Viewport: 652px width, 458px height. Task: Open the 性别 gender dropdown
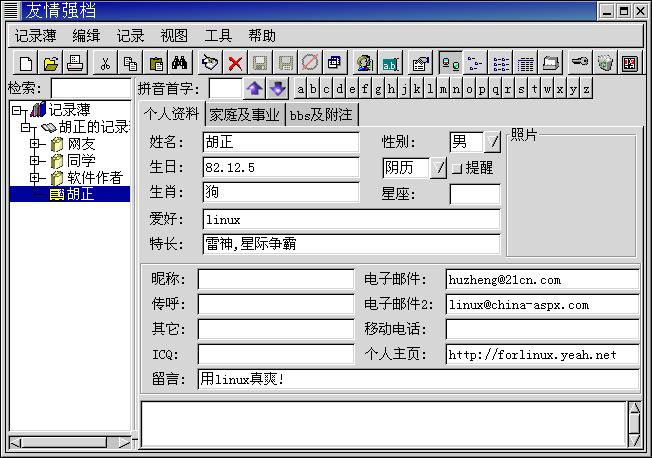click(493, 142)
